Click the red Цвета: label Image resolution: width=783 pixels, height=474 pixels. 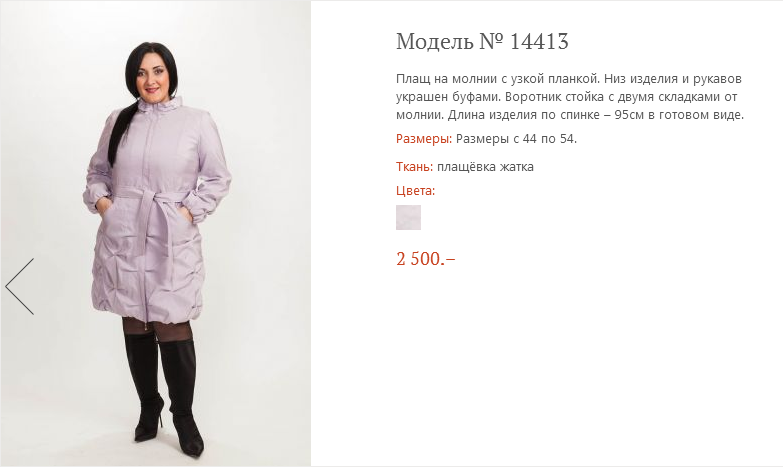(x=415, y=191)
